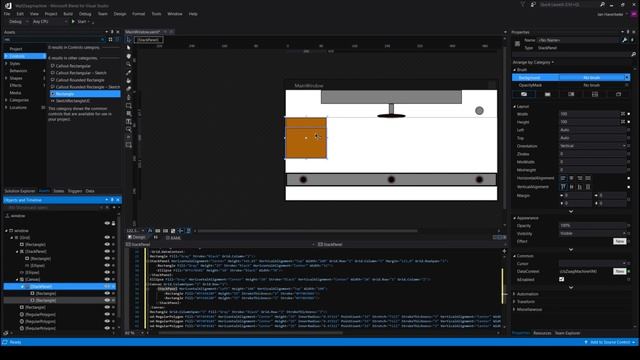Click Add to Source Control
The image size is (640, 360).
point(610,342)
